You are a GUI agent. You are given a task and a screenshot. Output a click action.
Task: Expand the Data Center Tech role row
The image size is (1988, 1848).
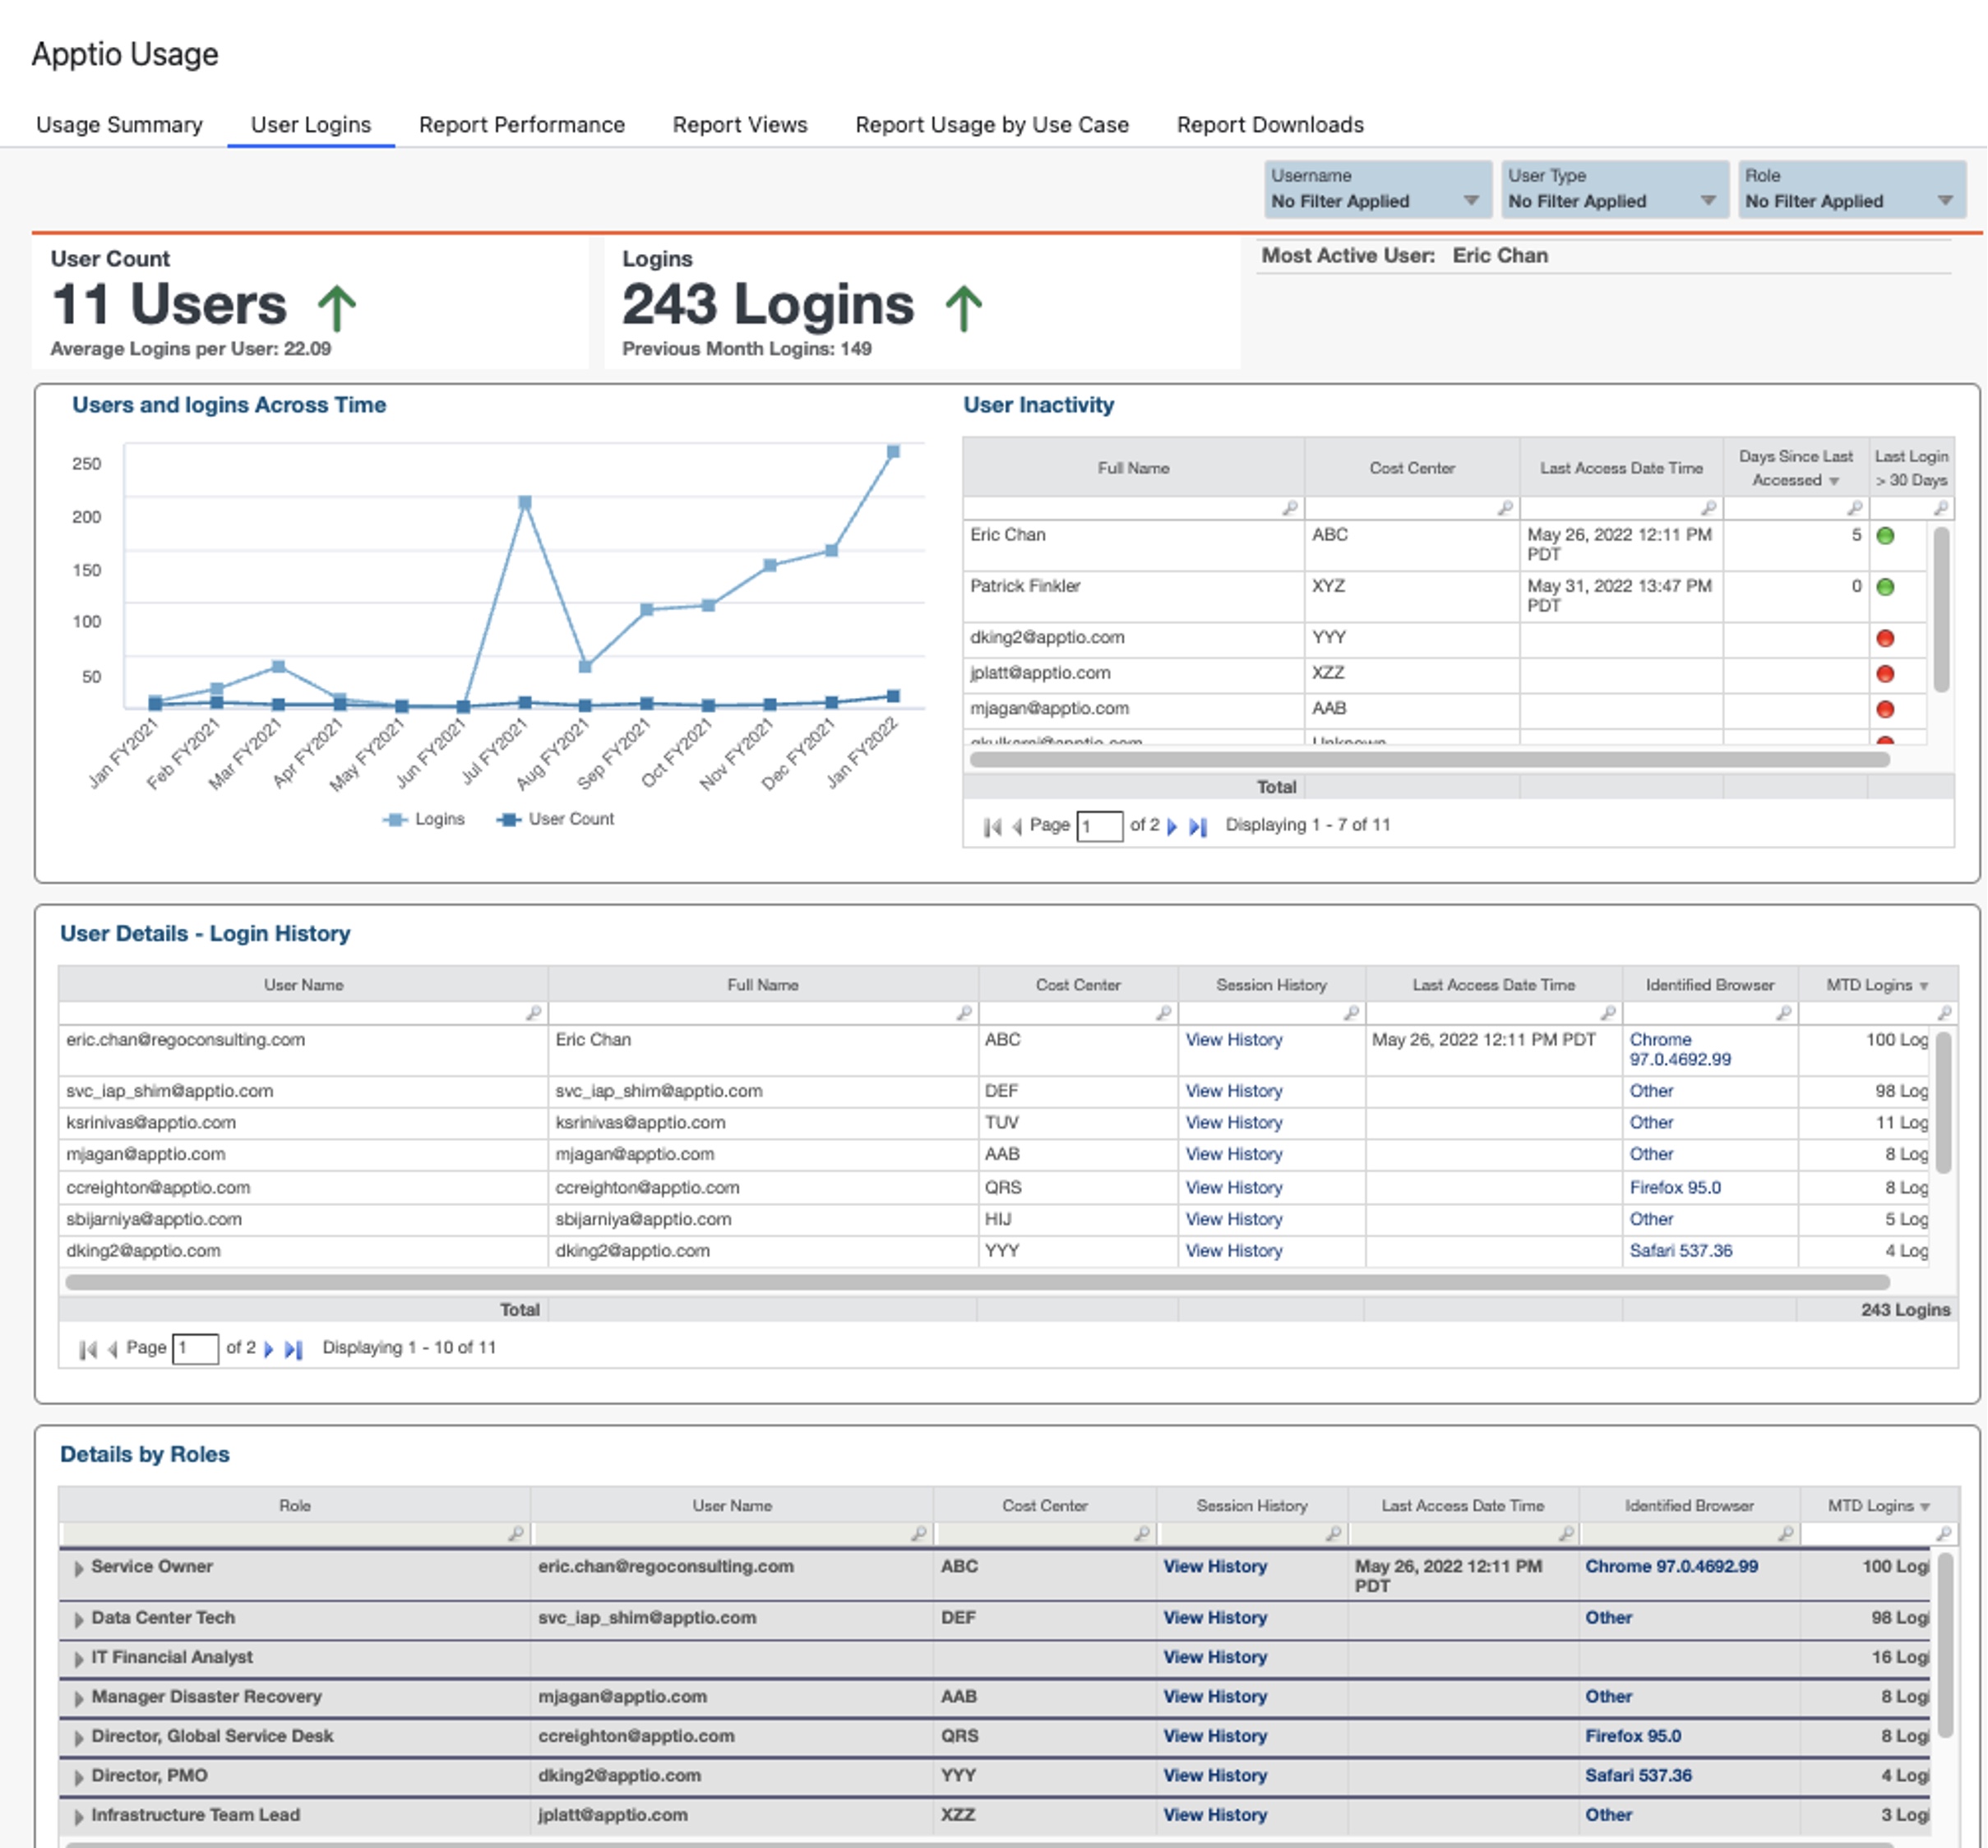click(78, 1619)
